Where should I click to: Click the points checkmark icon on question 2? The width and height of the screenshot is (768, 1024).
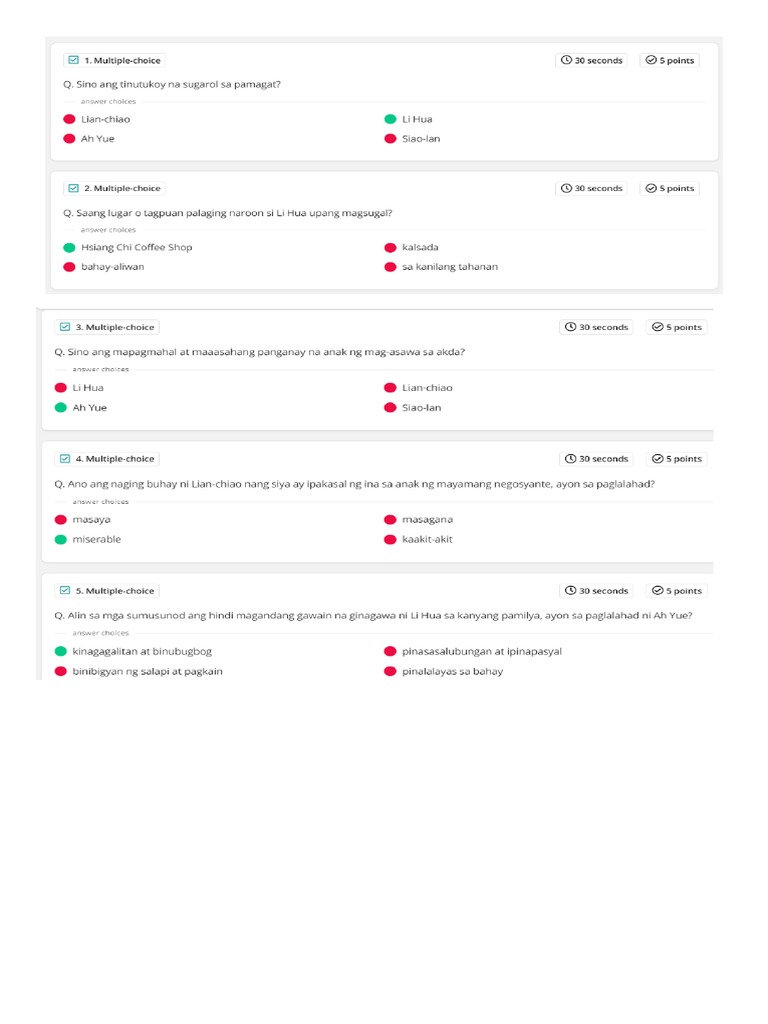(651, 188)
